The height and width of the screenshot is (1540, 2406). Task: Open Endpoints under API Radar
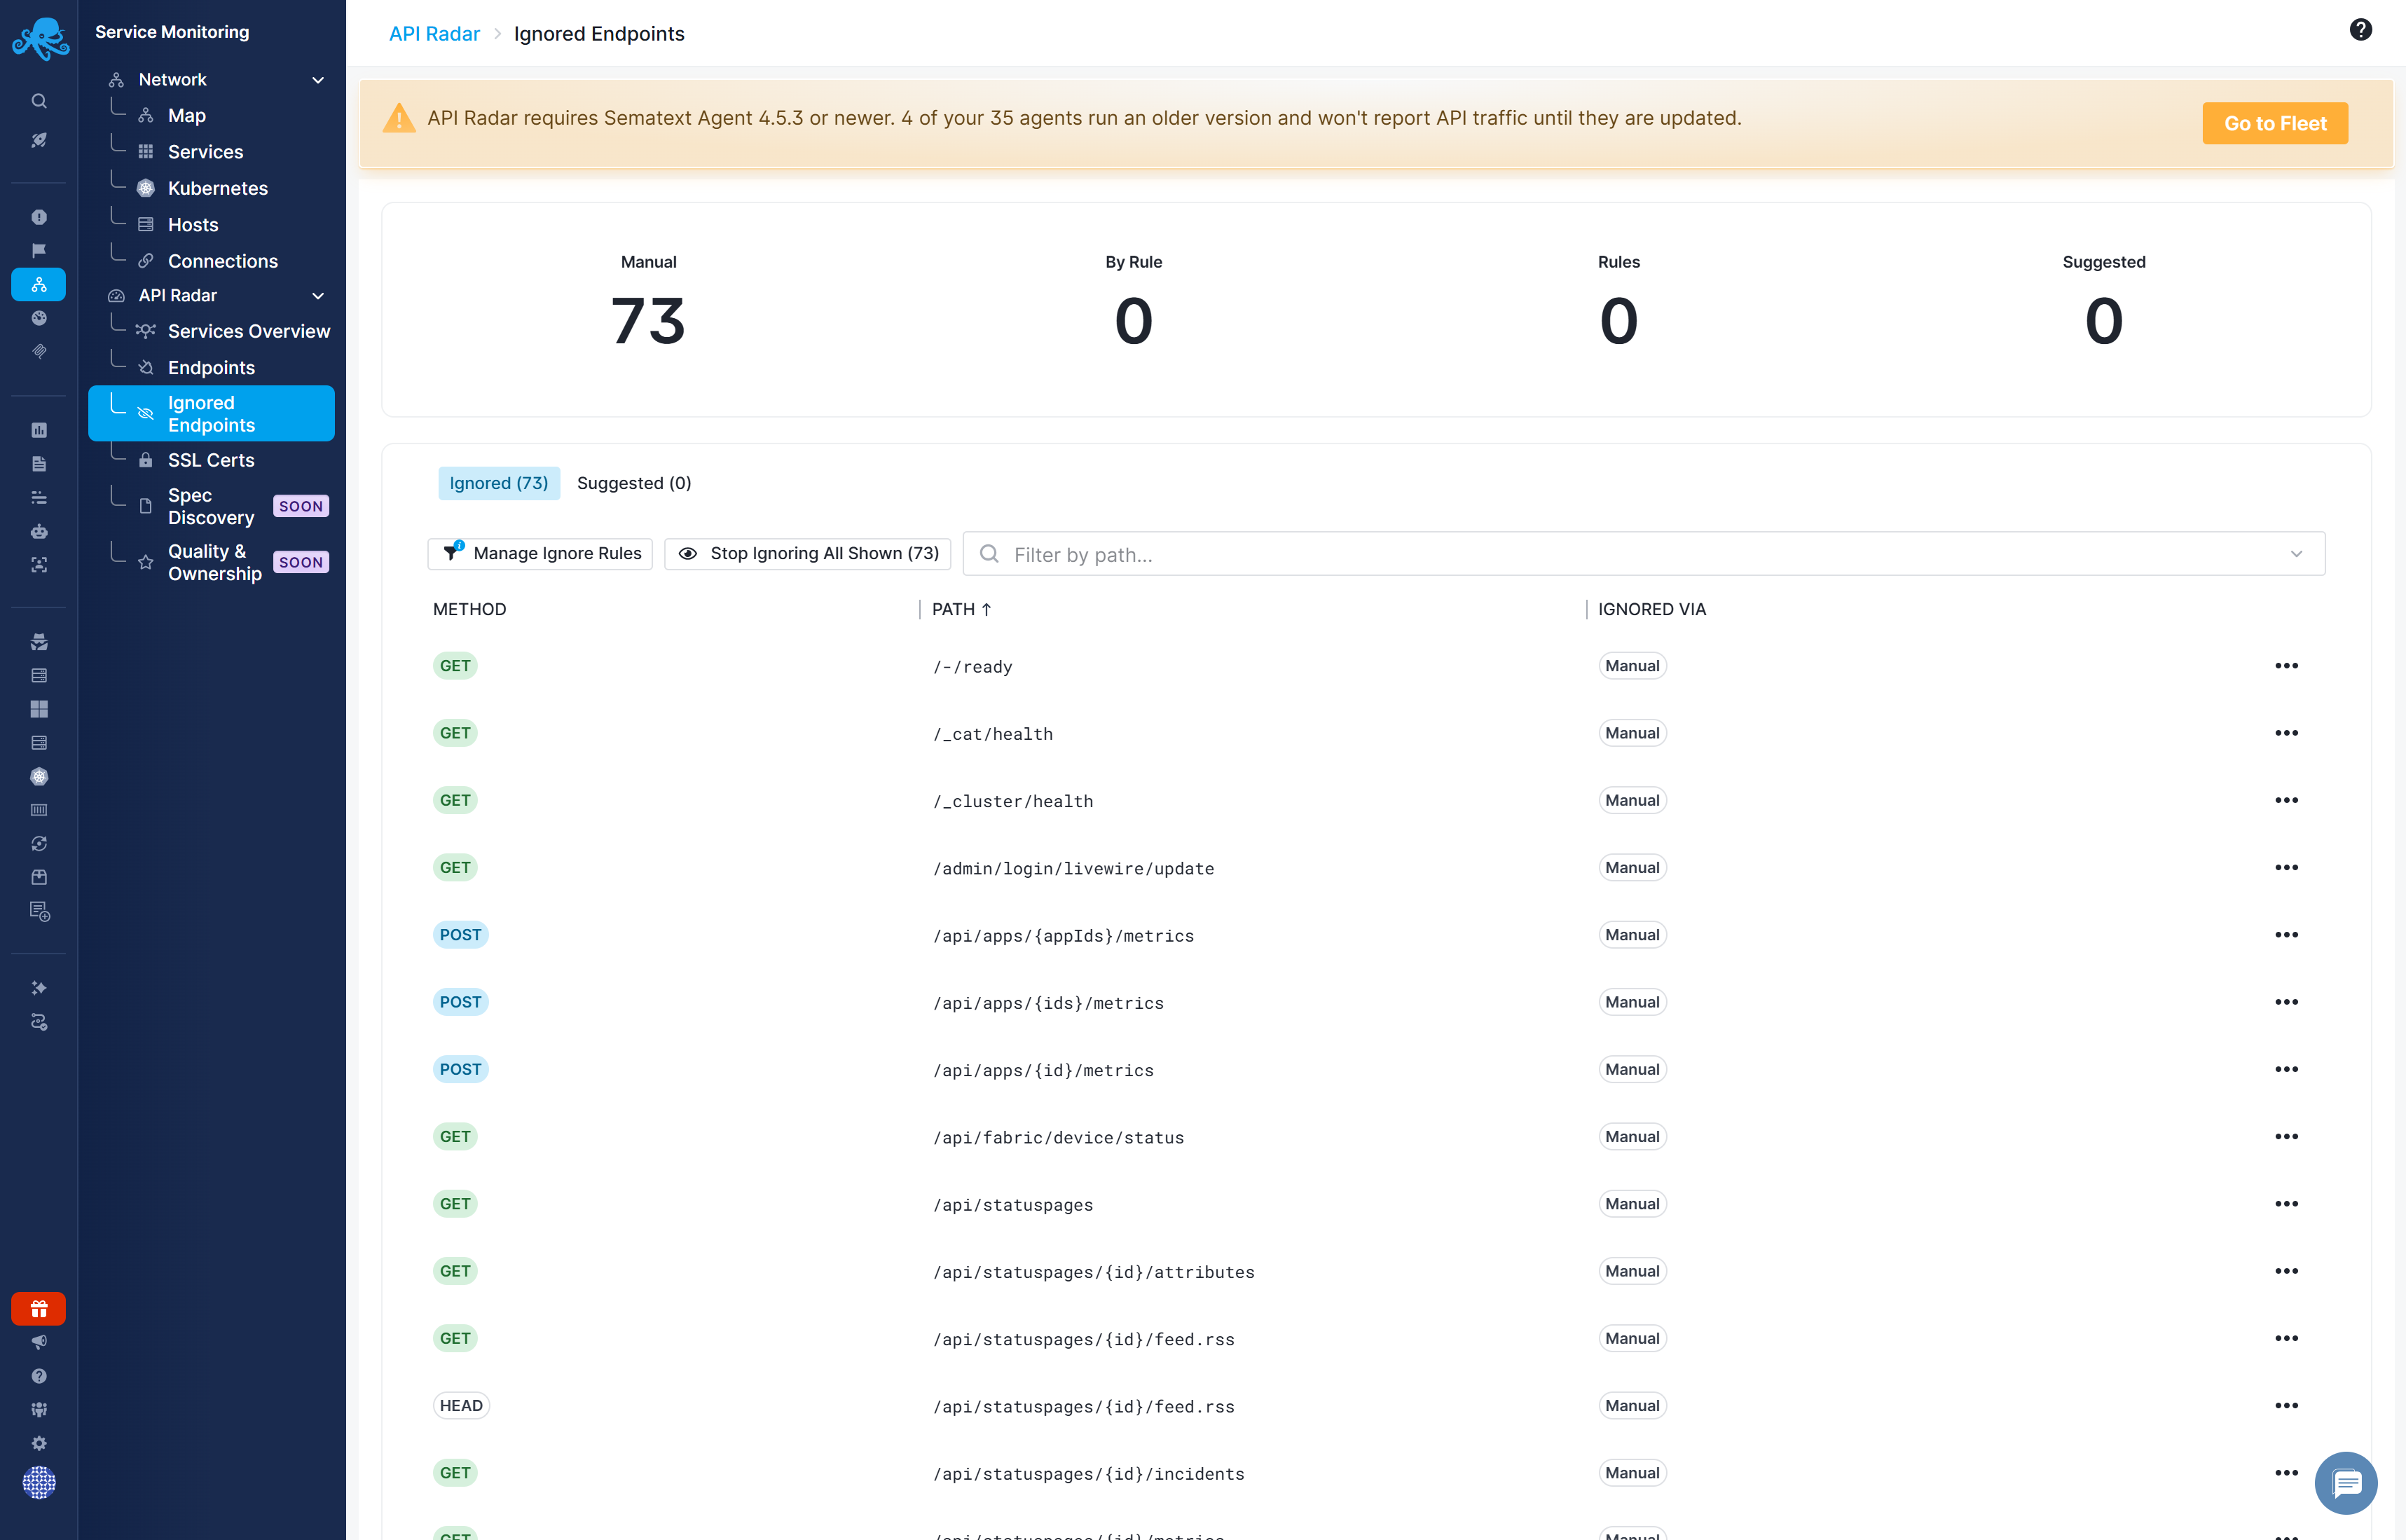point(211,368)
